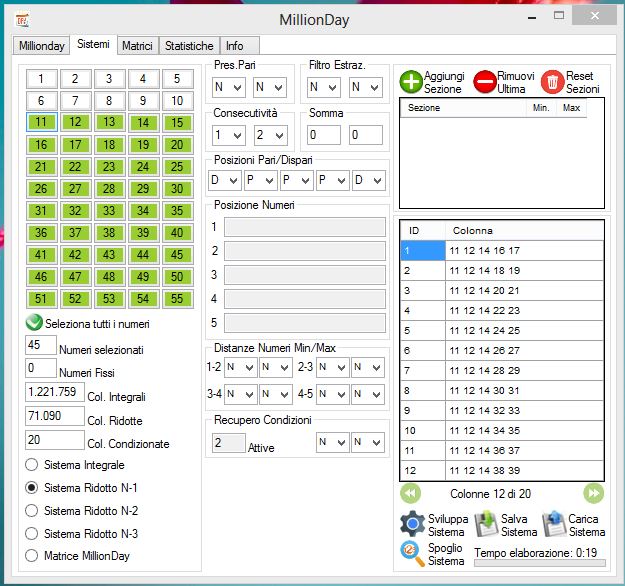Deselect number 11 in the grid
625x586 pixels.
tap(41, 122)
